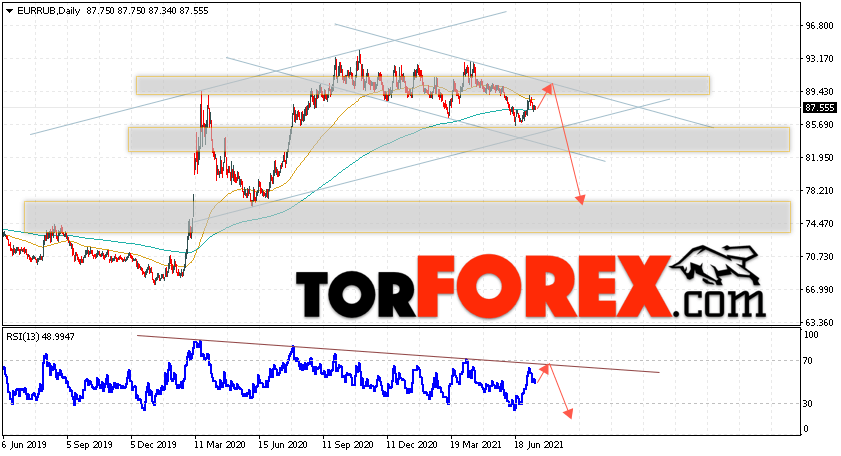Screen dimensions: 841x456
Task: Click the 70.730 price scale value
Action: [820, 256]
